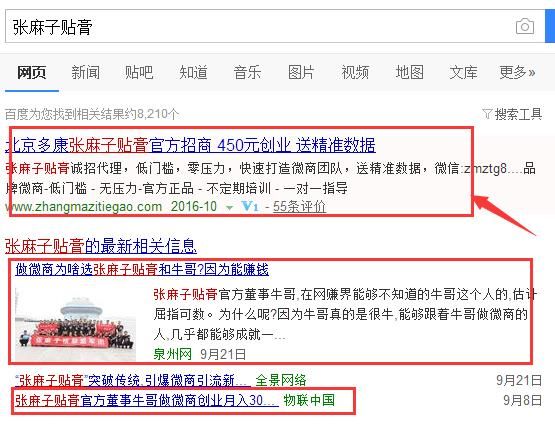Click www.zhangmazitiegao.com URL
The width and height of the screenshot is (555, 425).
pyautogui.click(x=84, y=206)
